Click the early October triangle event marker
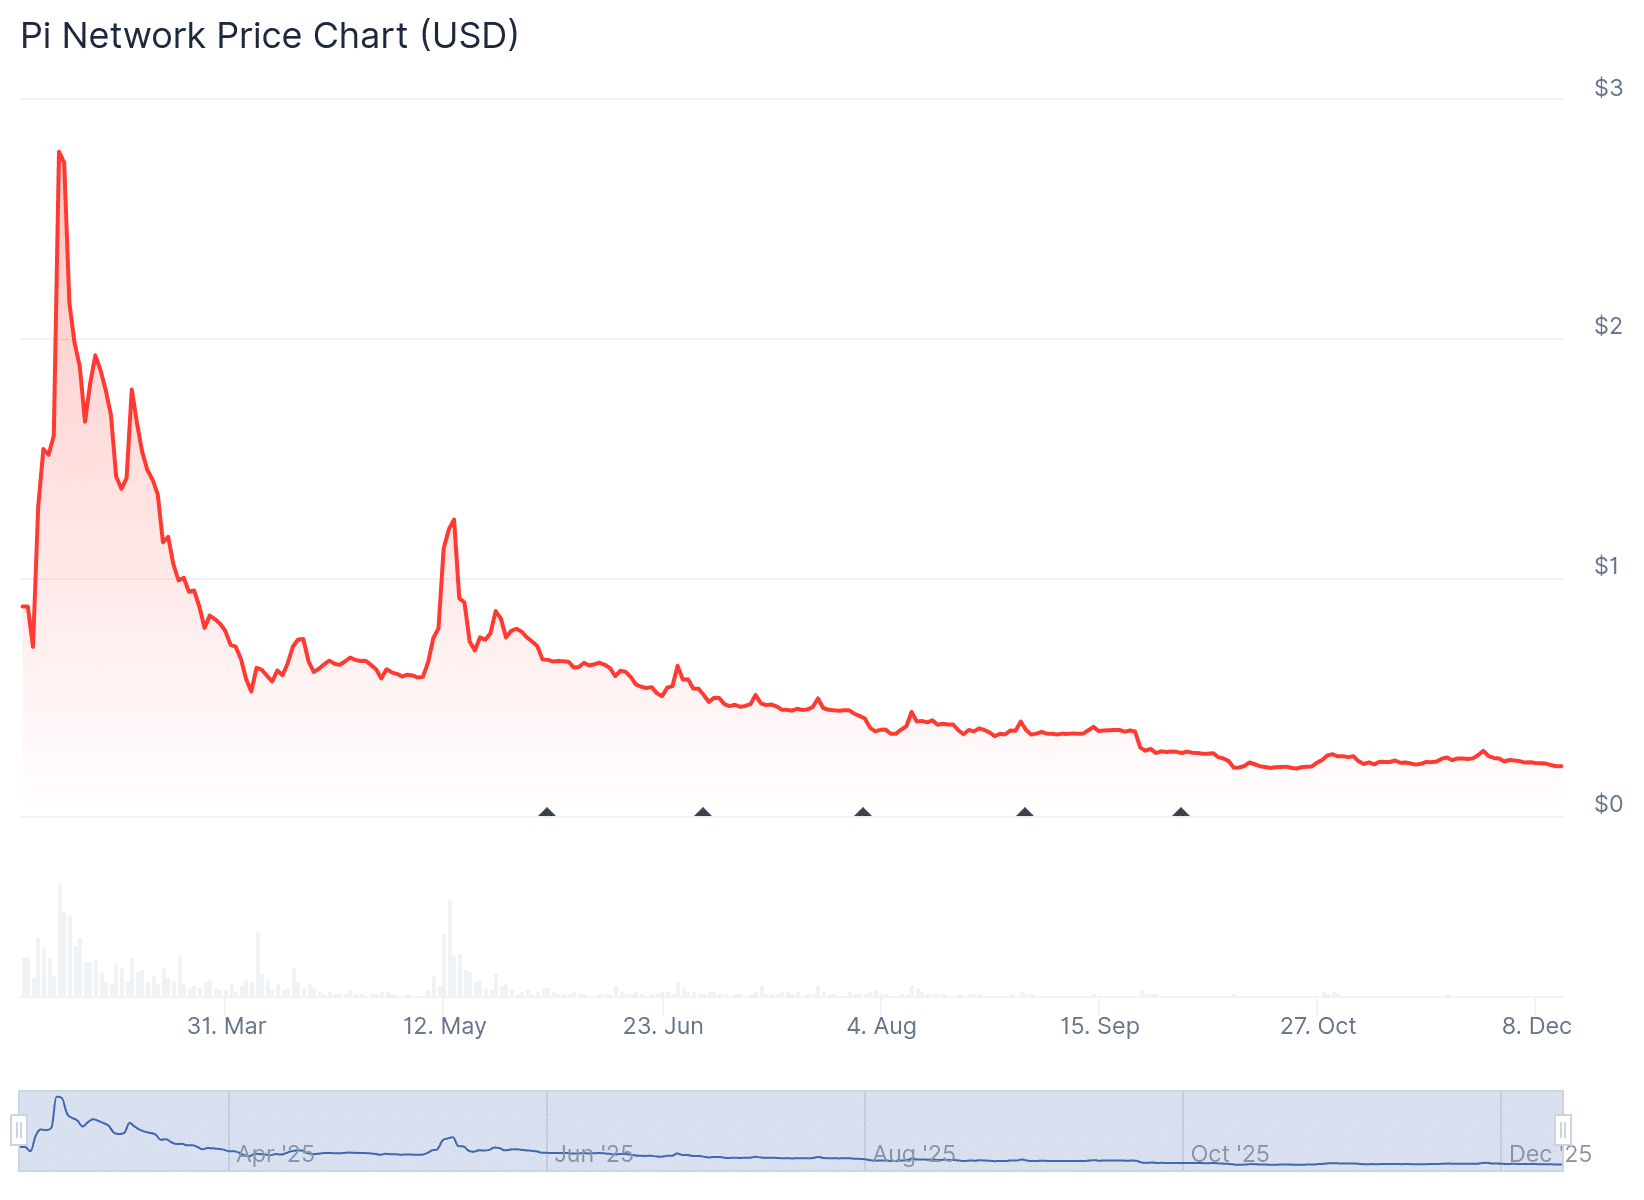This screenshot has height=1200, width=1644. coord(1181,812)
